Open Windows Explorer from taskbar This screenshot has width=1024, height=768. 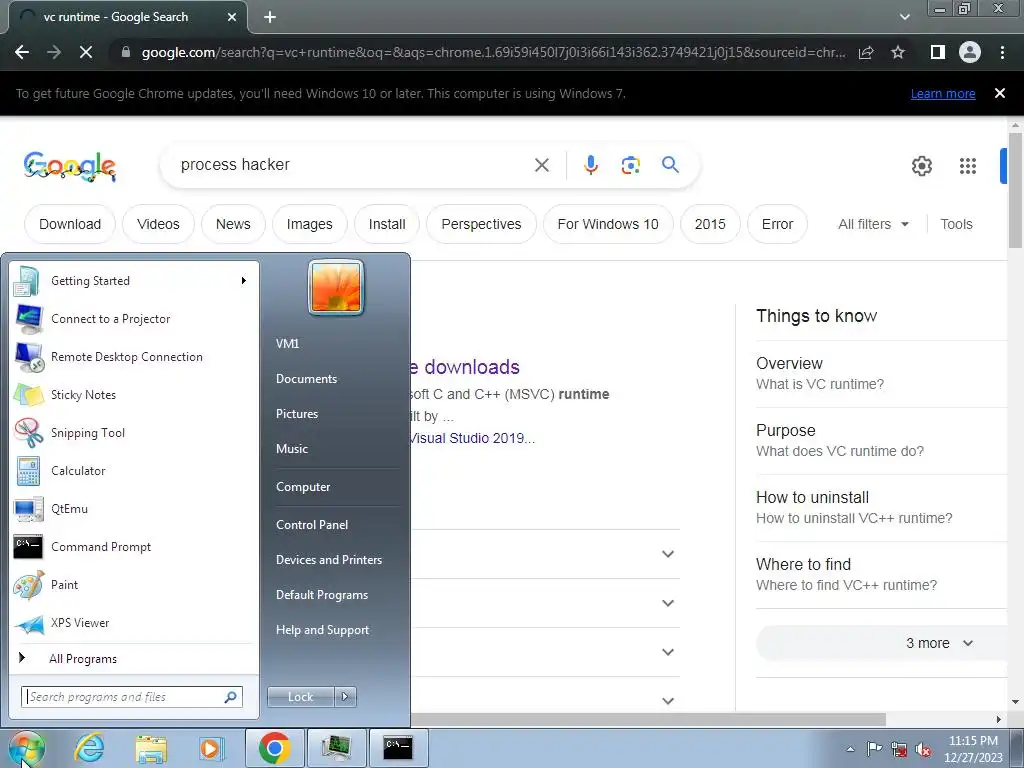151,748
